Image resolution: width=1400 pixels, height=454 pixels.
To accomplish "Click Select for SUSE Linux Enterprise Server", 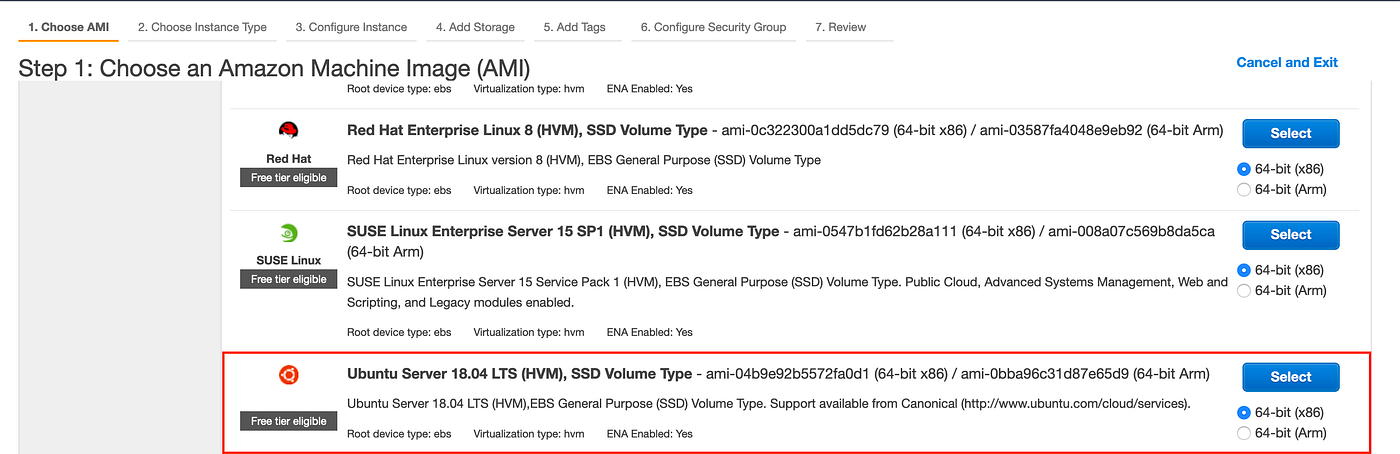I will point(1290,234).
